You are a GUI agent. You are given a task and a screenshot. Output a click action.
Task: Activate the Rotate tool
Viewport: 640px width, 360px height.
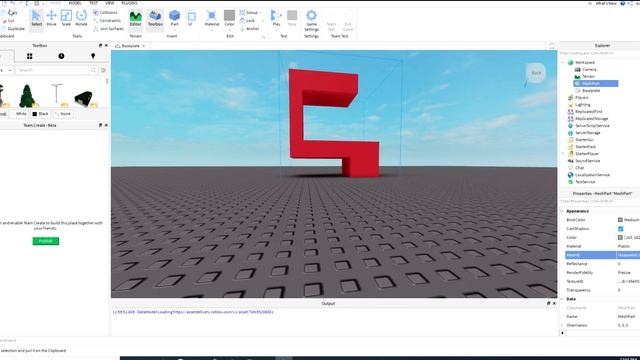click(81, 18)
